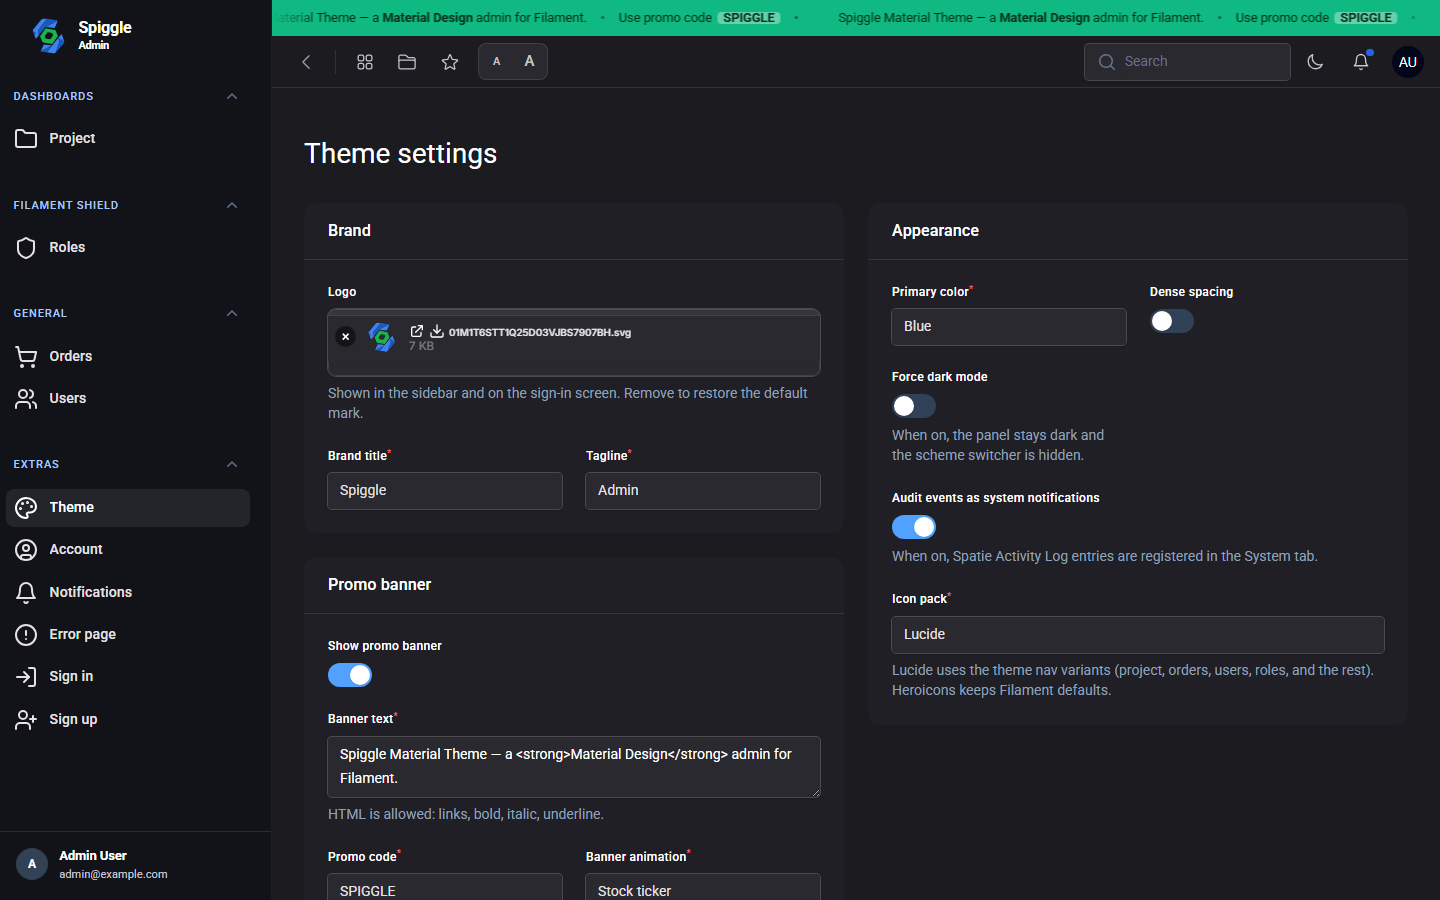Click the uploaded logo thumbnail preview
The image size is (1440, 900).
pyautogui.click(x=382, y=337)
